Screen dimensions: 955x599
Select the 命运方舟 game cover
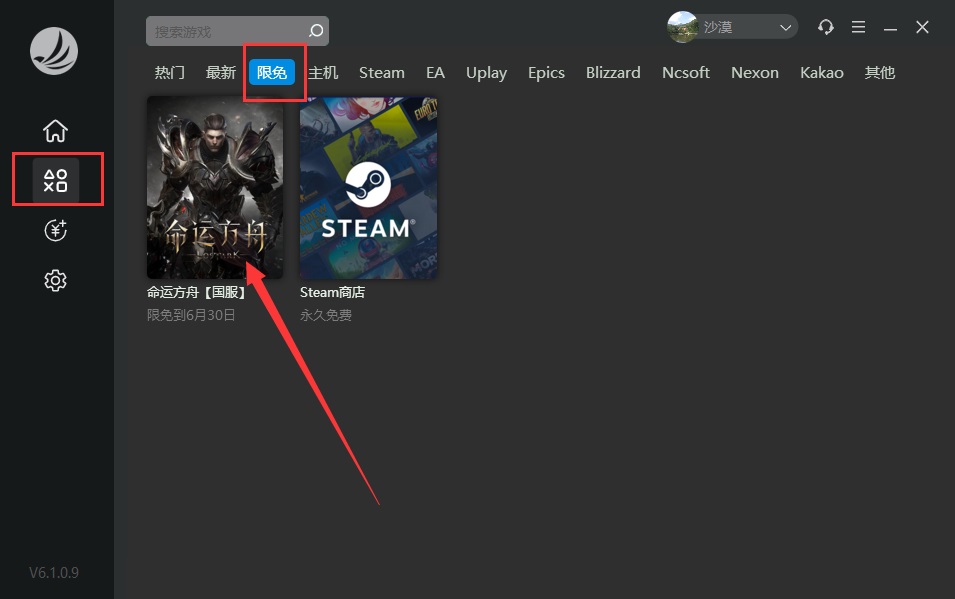point(215,188)
